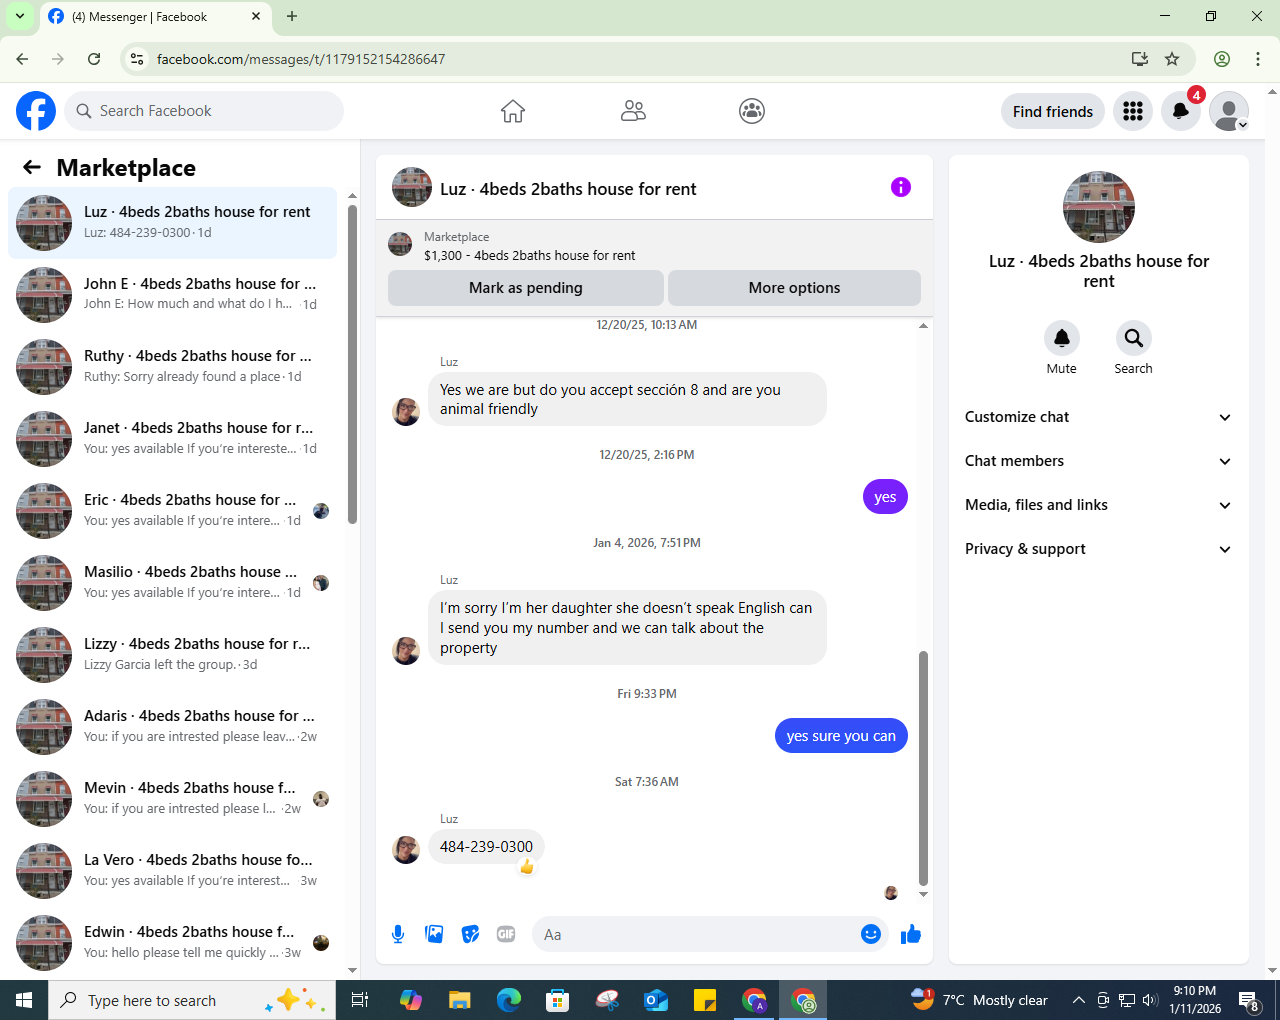This screenshot has height=1020, width=1280.
Task: Open the Masilio conversation
Action: click(x=172, y=582)
